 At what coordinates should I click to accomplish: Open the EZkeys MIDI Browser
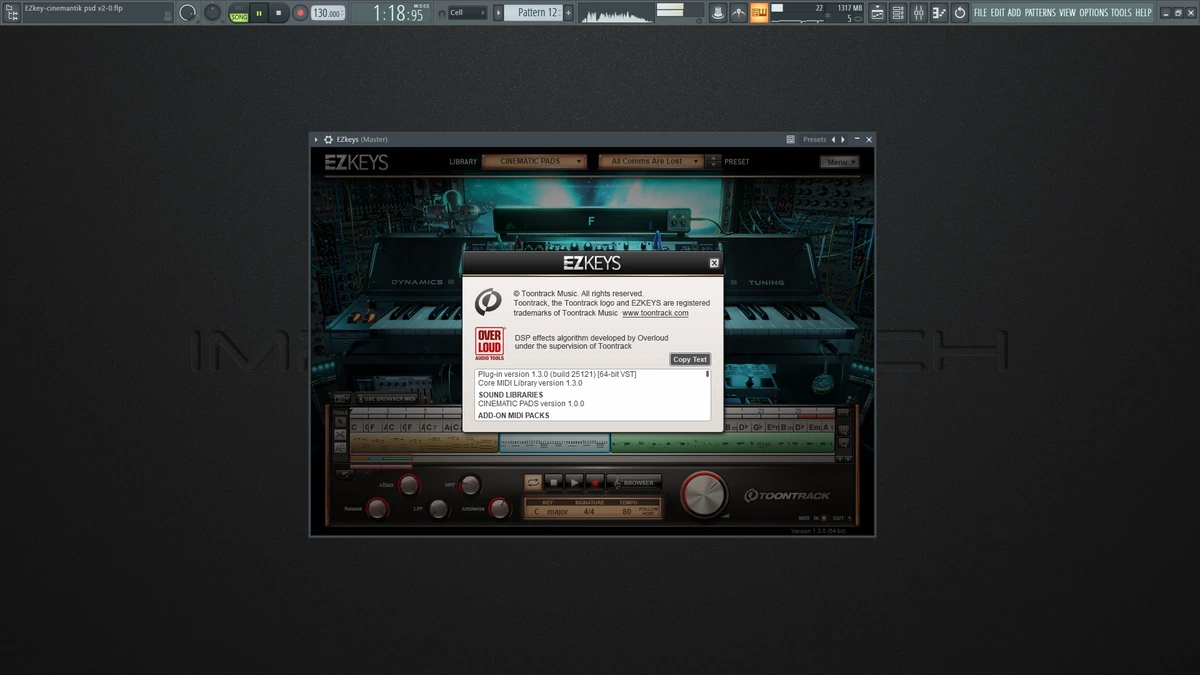click(x=634, y=482)
